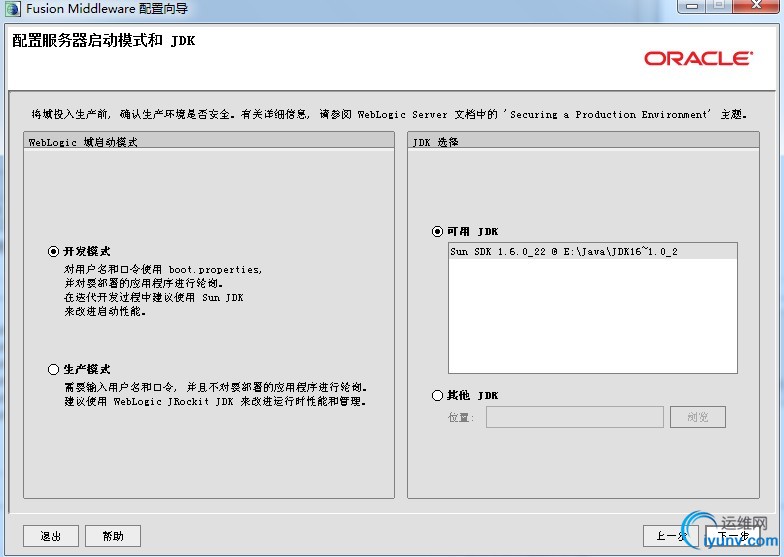Click the Oracle logo
The height and width of the screenshot is (557, 784).
(698, 58)
